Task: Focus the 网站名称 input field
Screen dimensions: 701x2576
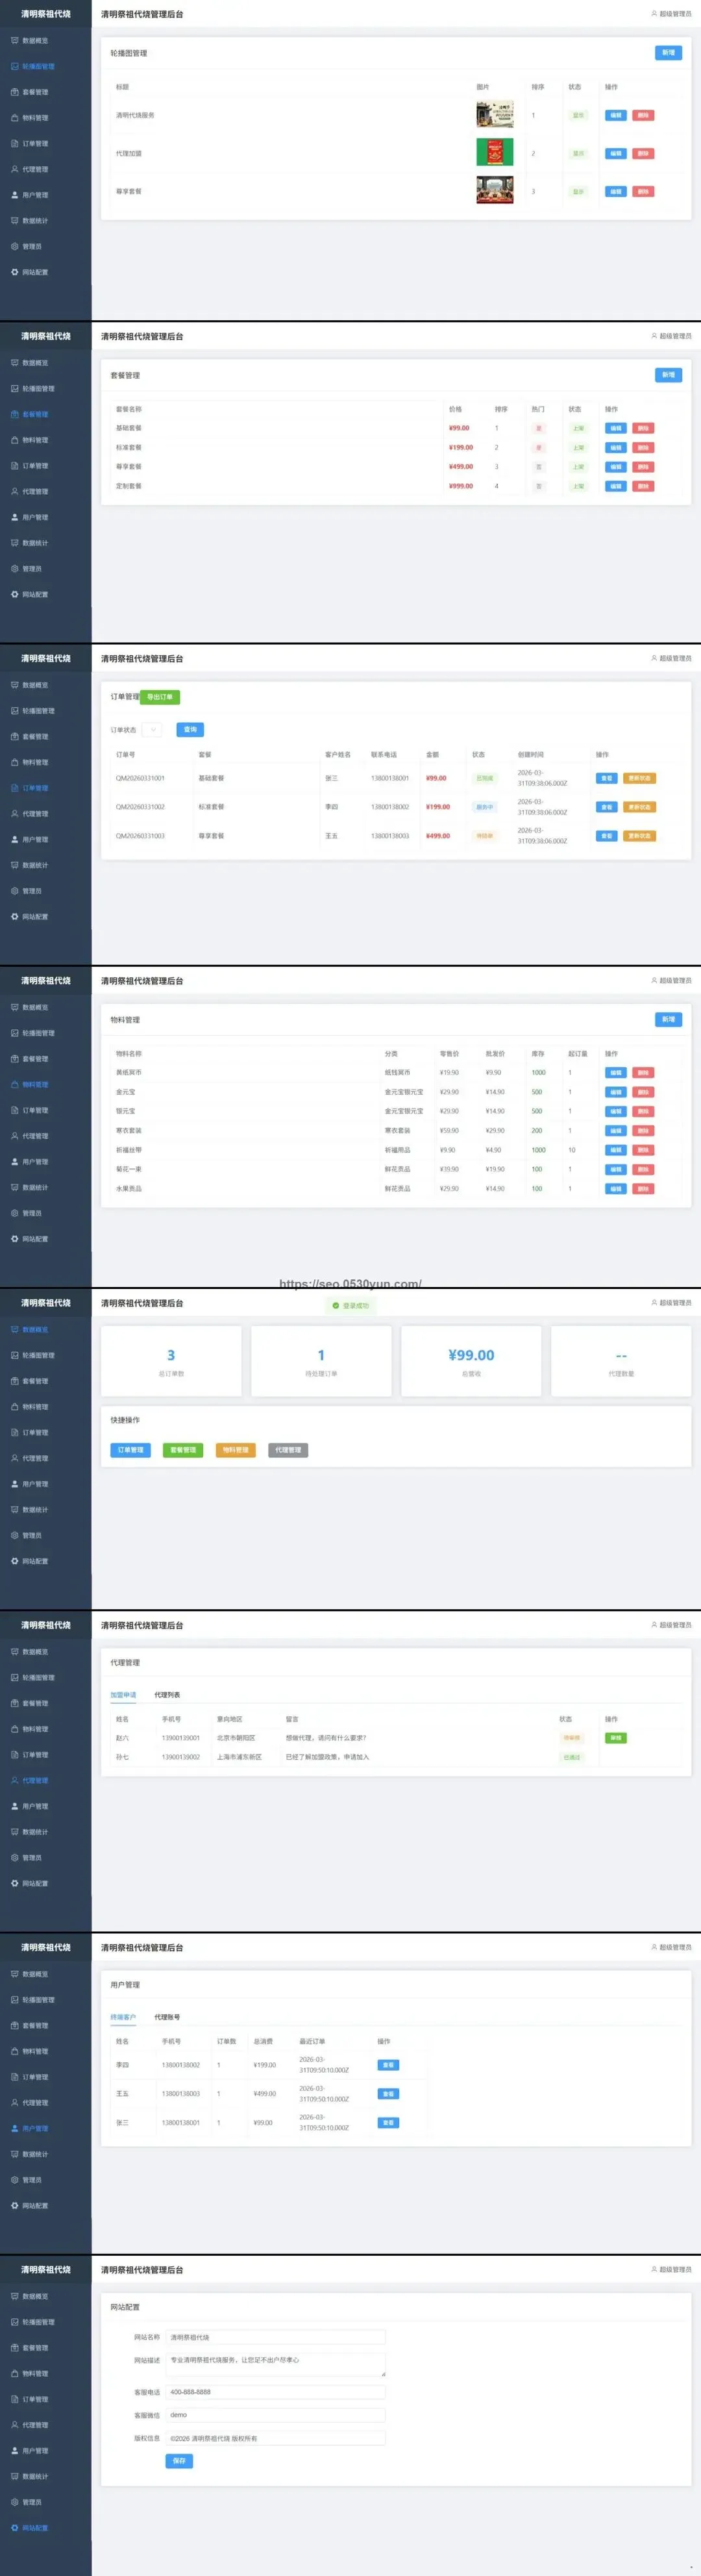Action: [275, 2337]
